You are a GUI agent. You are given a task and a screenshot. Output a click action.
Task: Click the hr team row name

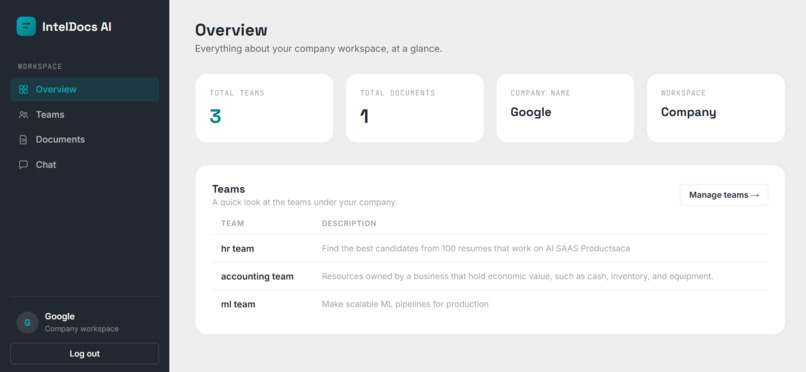[x=237, y=249]
